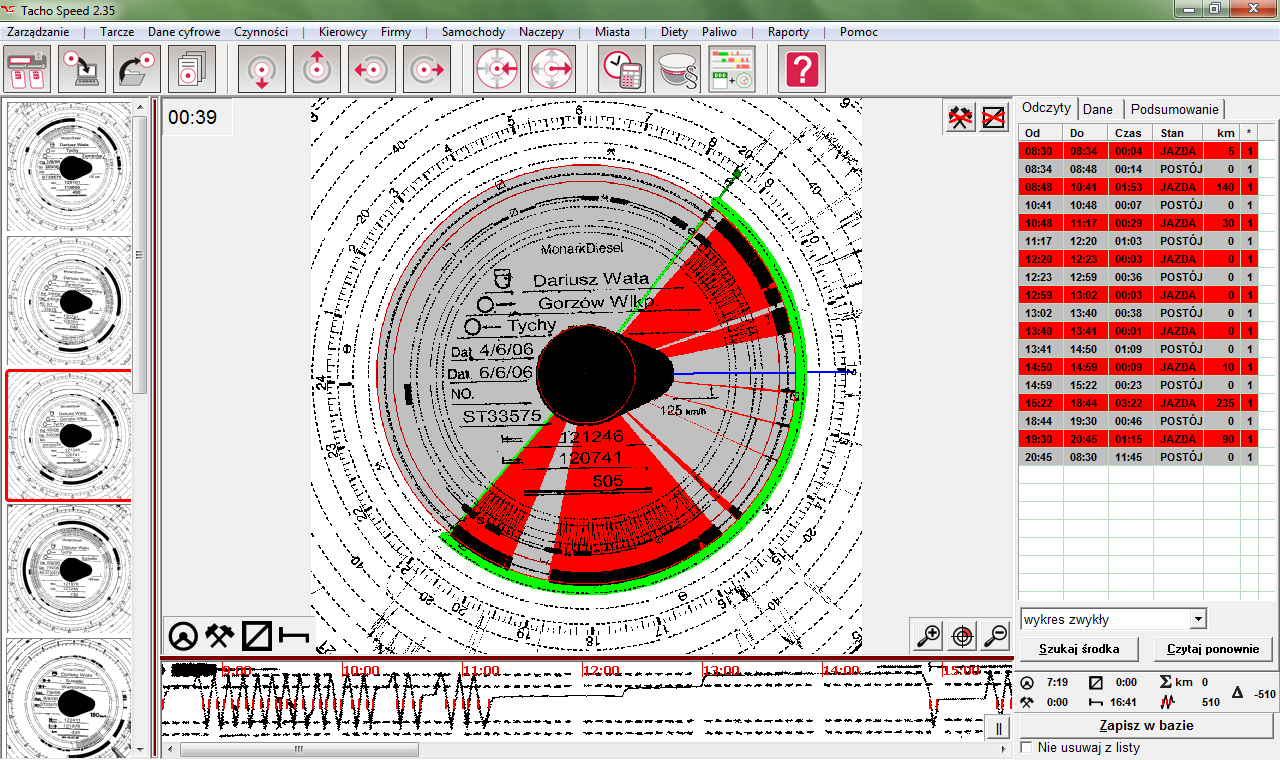Click the rotate disc down arrow icon
Screen dimensions: 1280x760
point(262,69)
